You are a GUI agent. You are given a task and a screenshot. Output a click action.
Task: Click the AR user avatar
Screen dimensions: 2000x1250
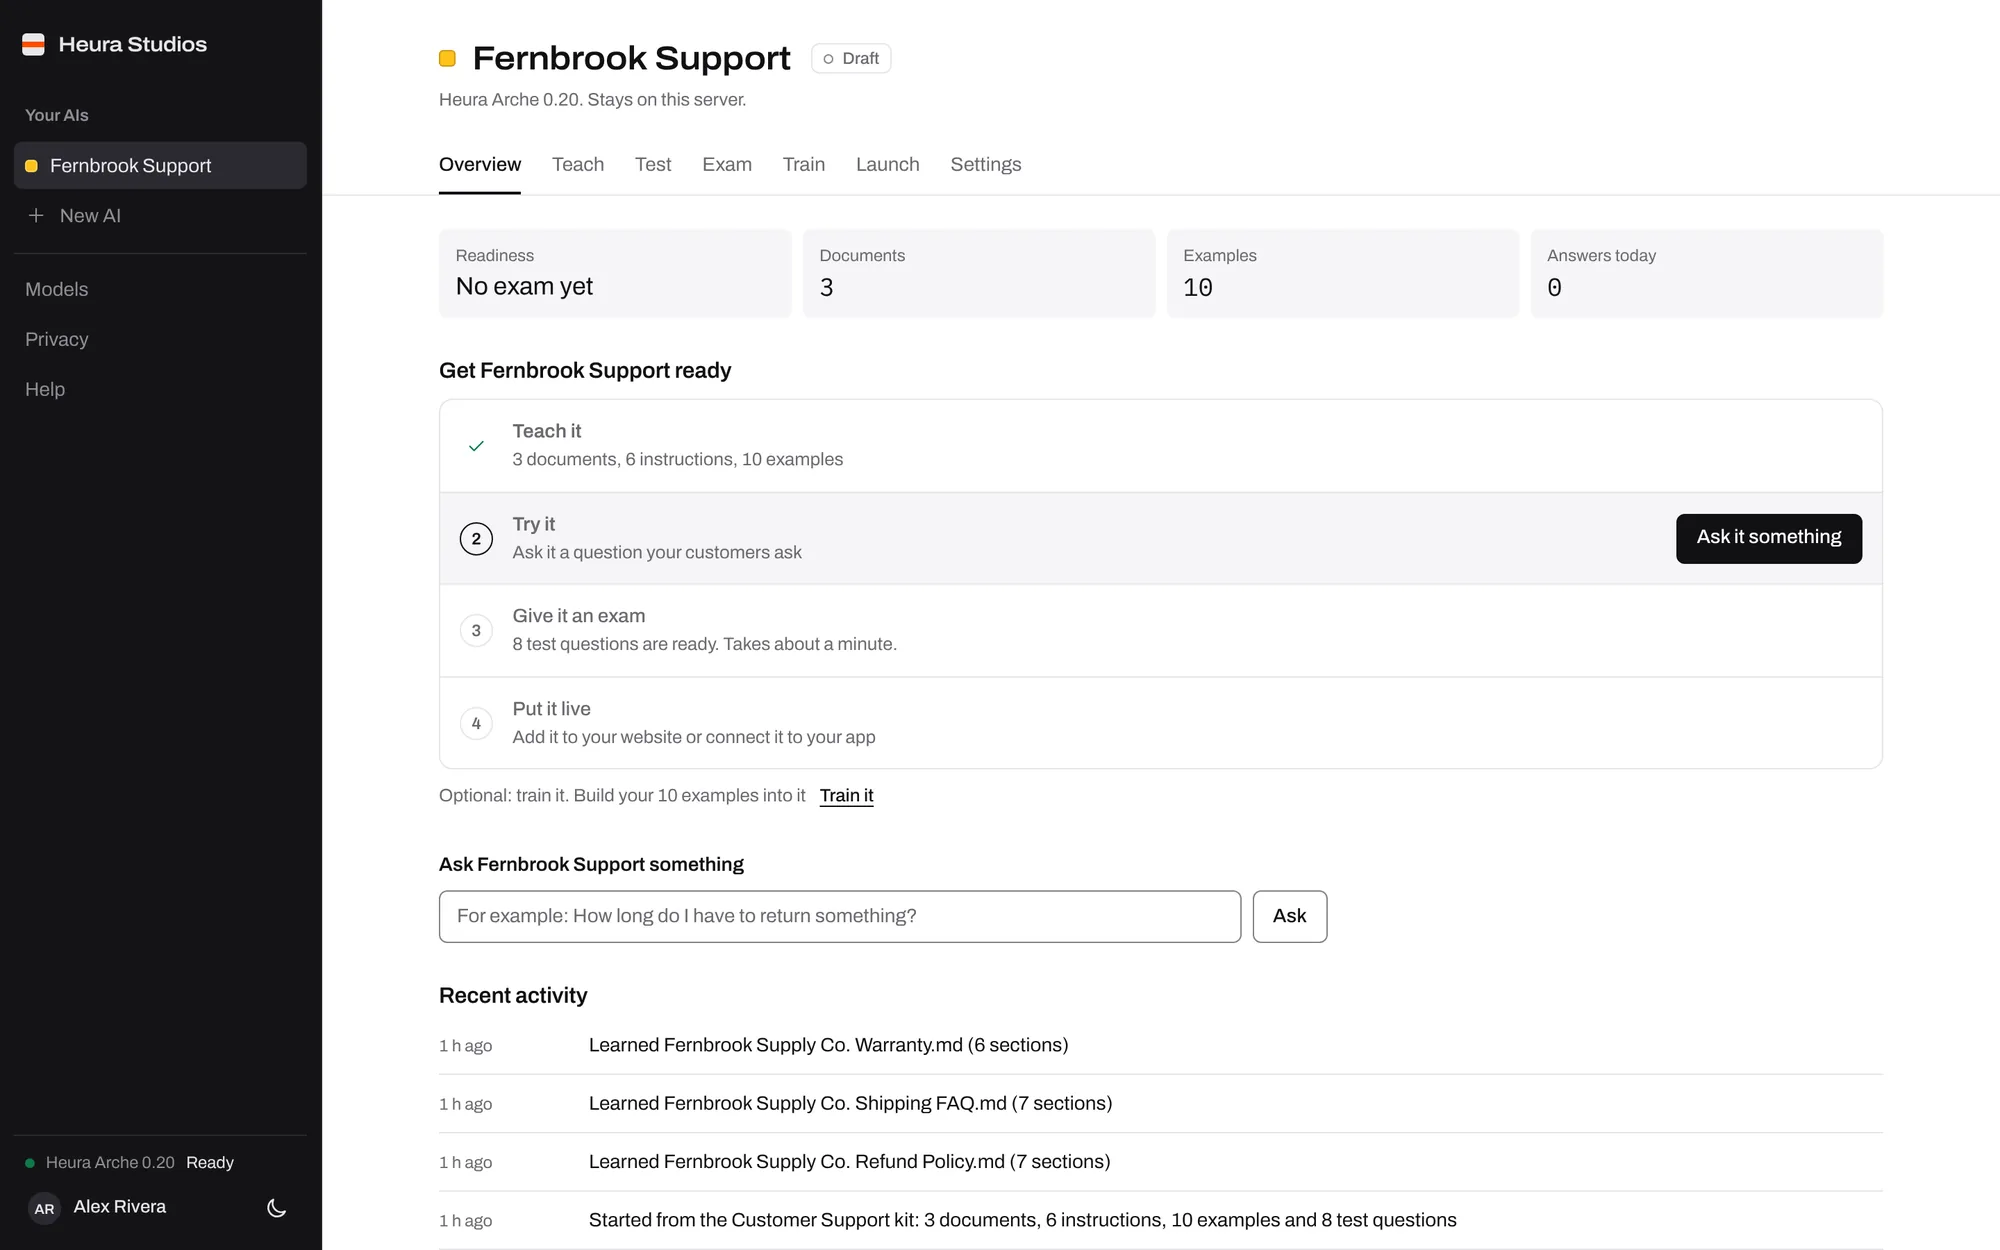(44, 1208)
